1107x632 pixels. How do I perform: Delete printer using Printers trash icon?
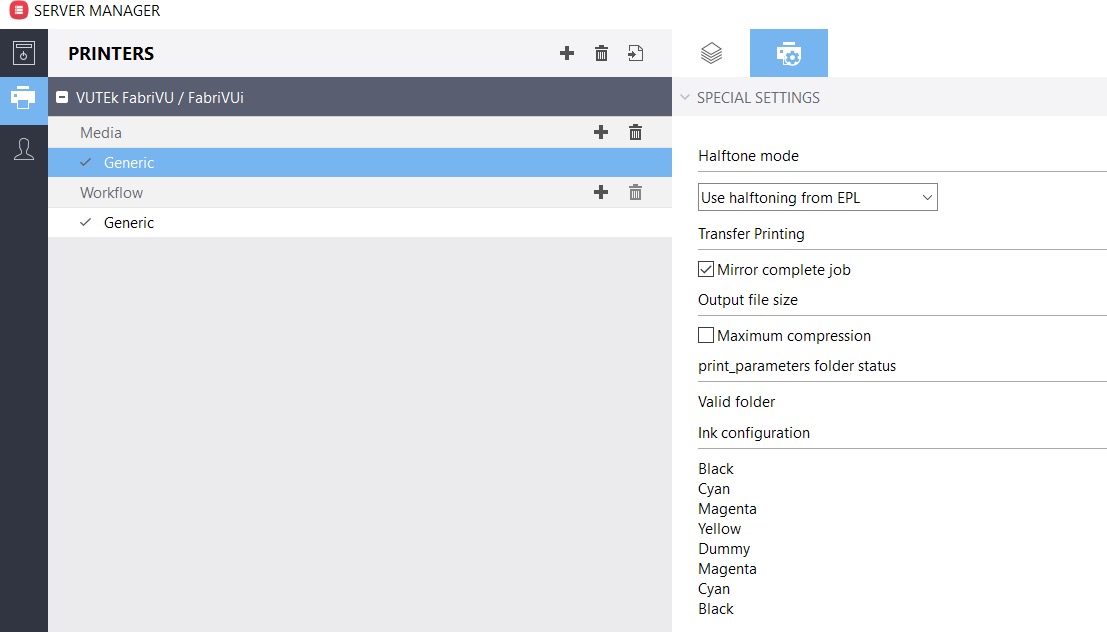602,53
